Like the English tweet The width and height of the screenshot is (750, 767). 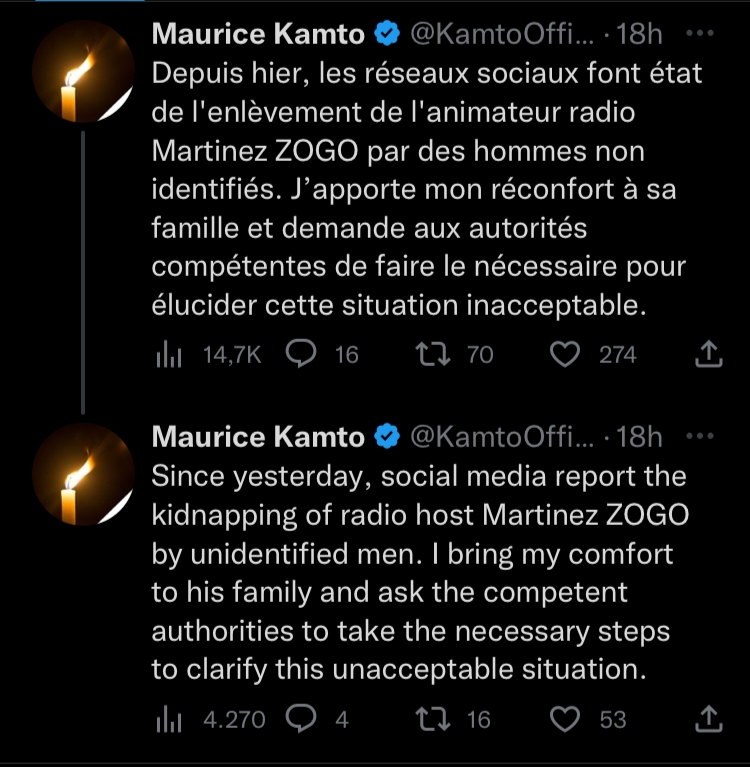[x=567, y=719]
